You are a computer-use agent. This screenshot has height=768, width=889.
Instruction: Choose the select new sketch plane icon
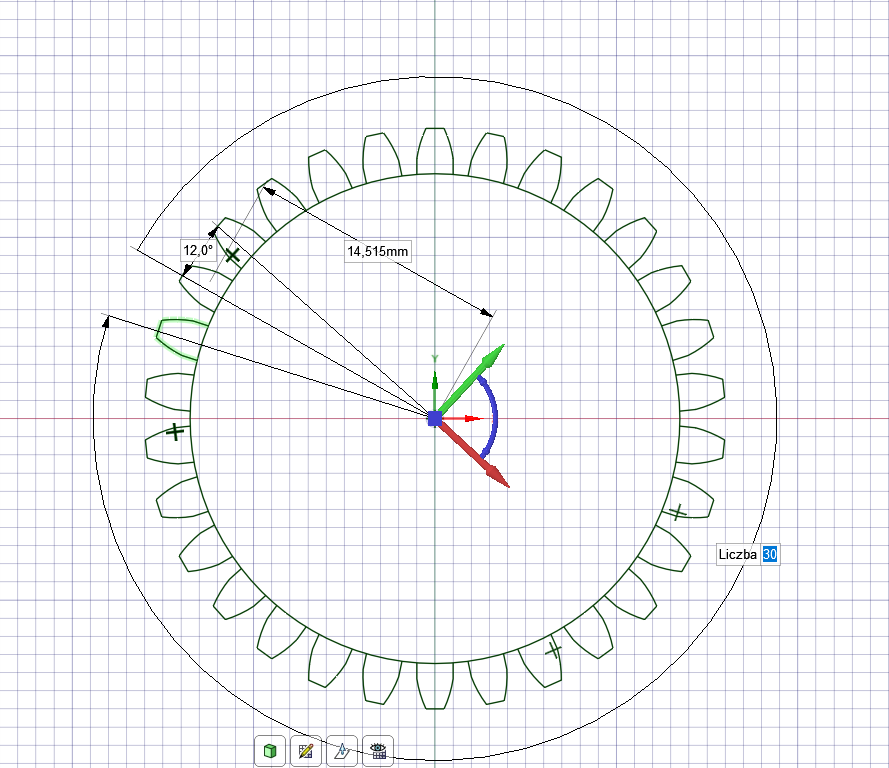click(342, 751)
